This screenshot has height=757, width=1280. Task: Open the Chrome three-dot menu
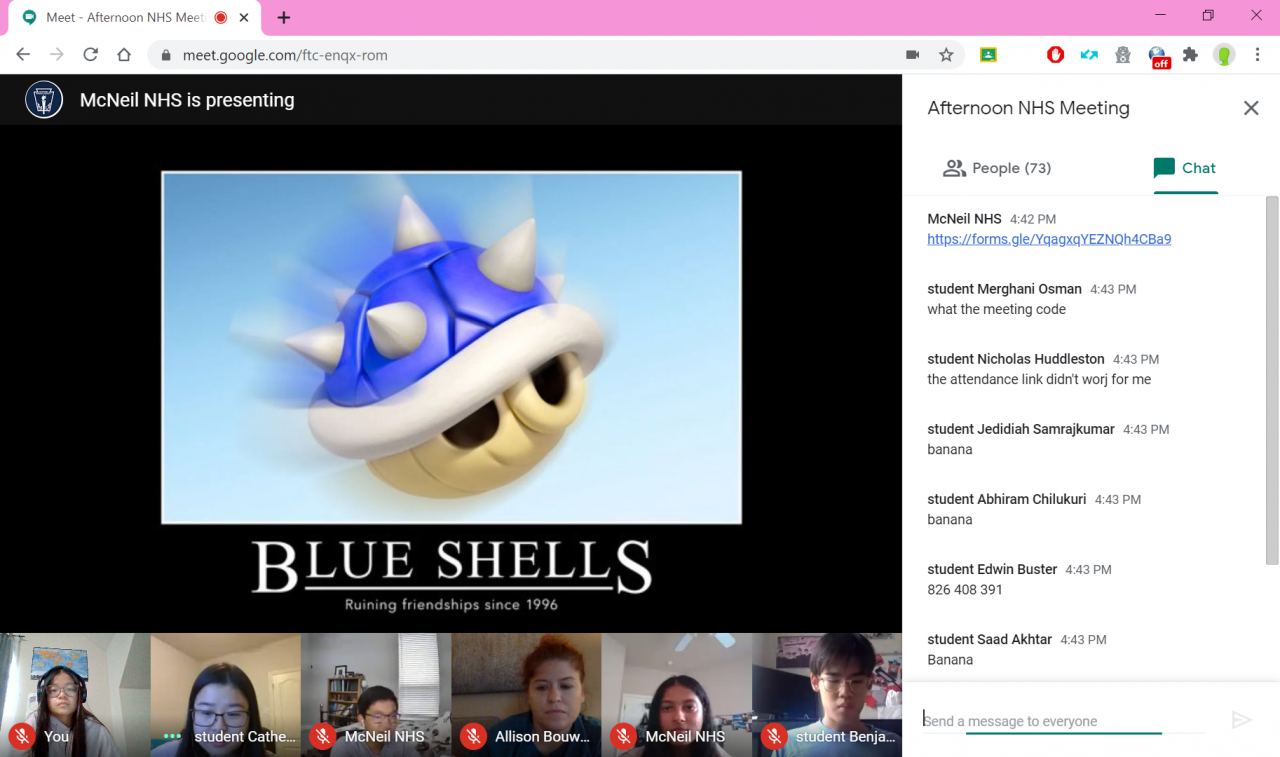click(1257, 55)
